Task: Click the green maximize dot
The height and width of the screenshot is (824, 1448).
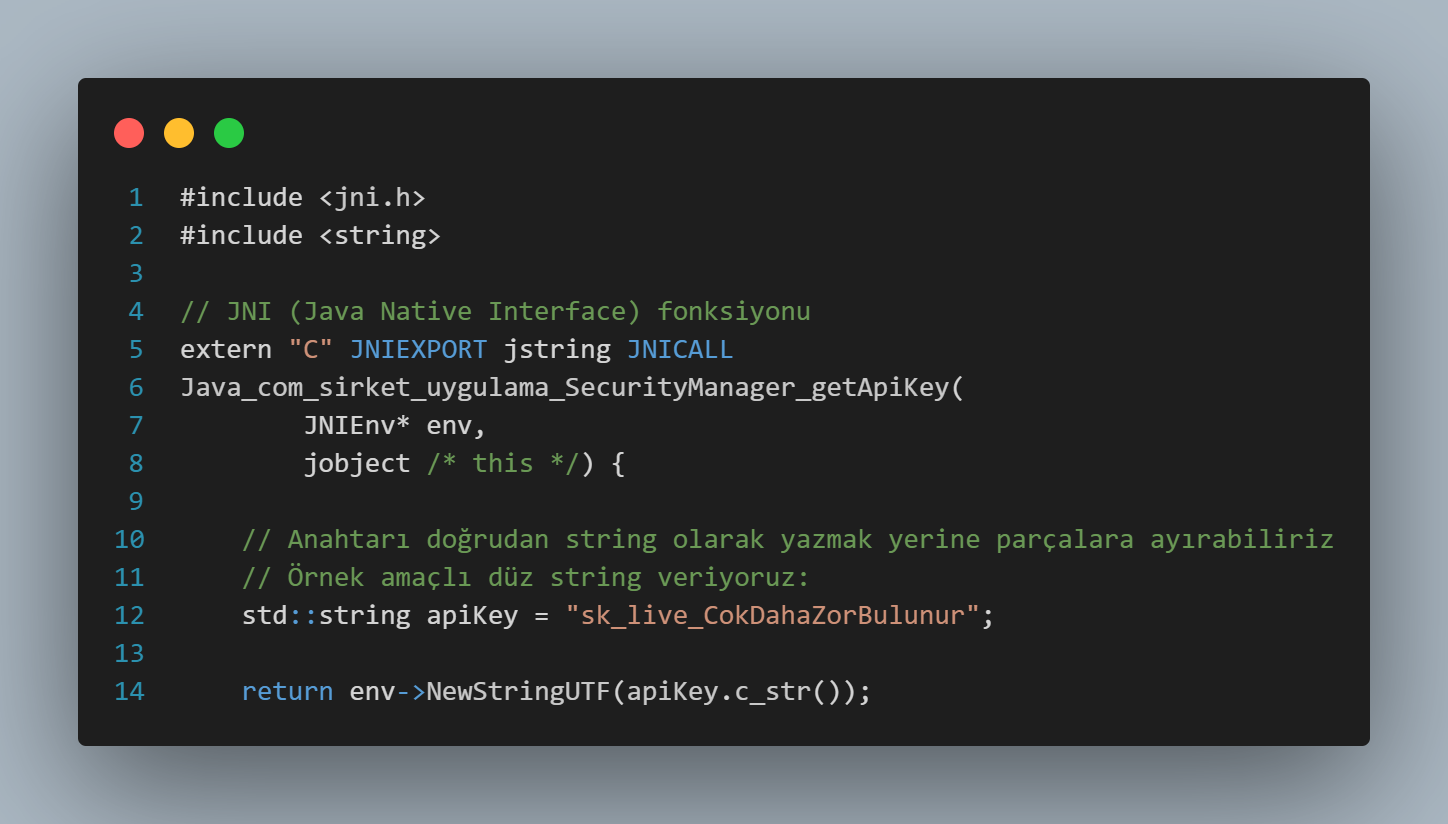Action: tap(229, 133)
